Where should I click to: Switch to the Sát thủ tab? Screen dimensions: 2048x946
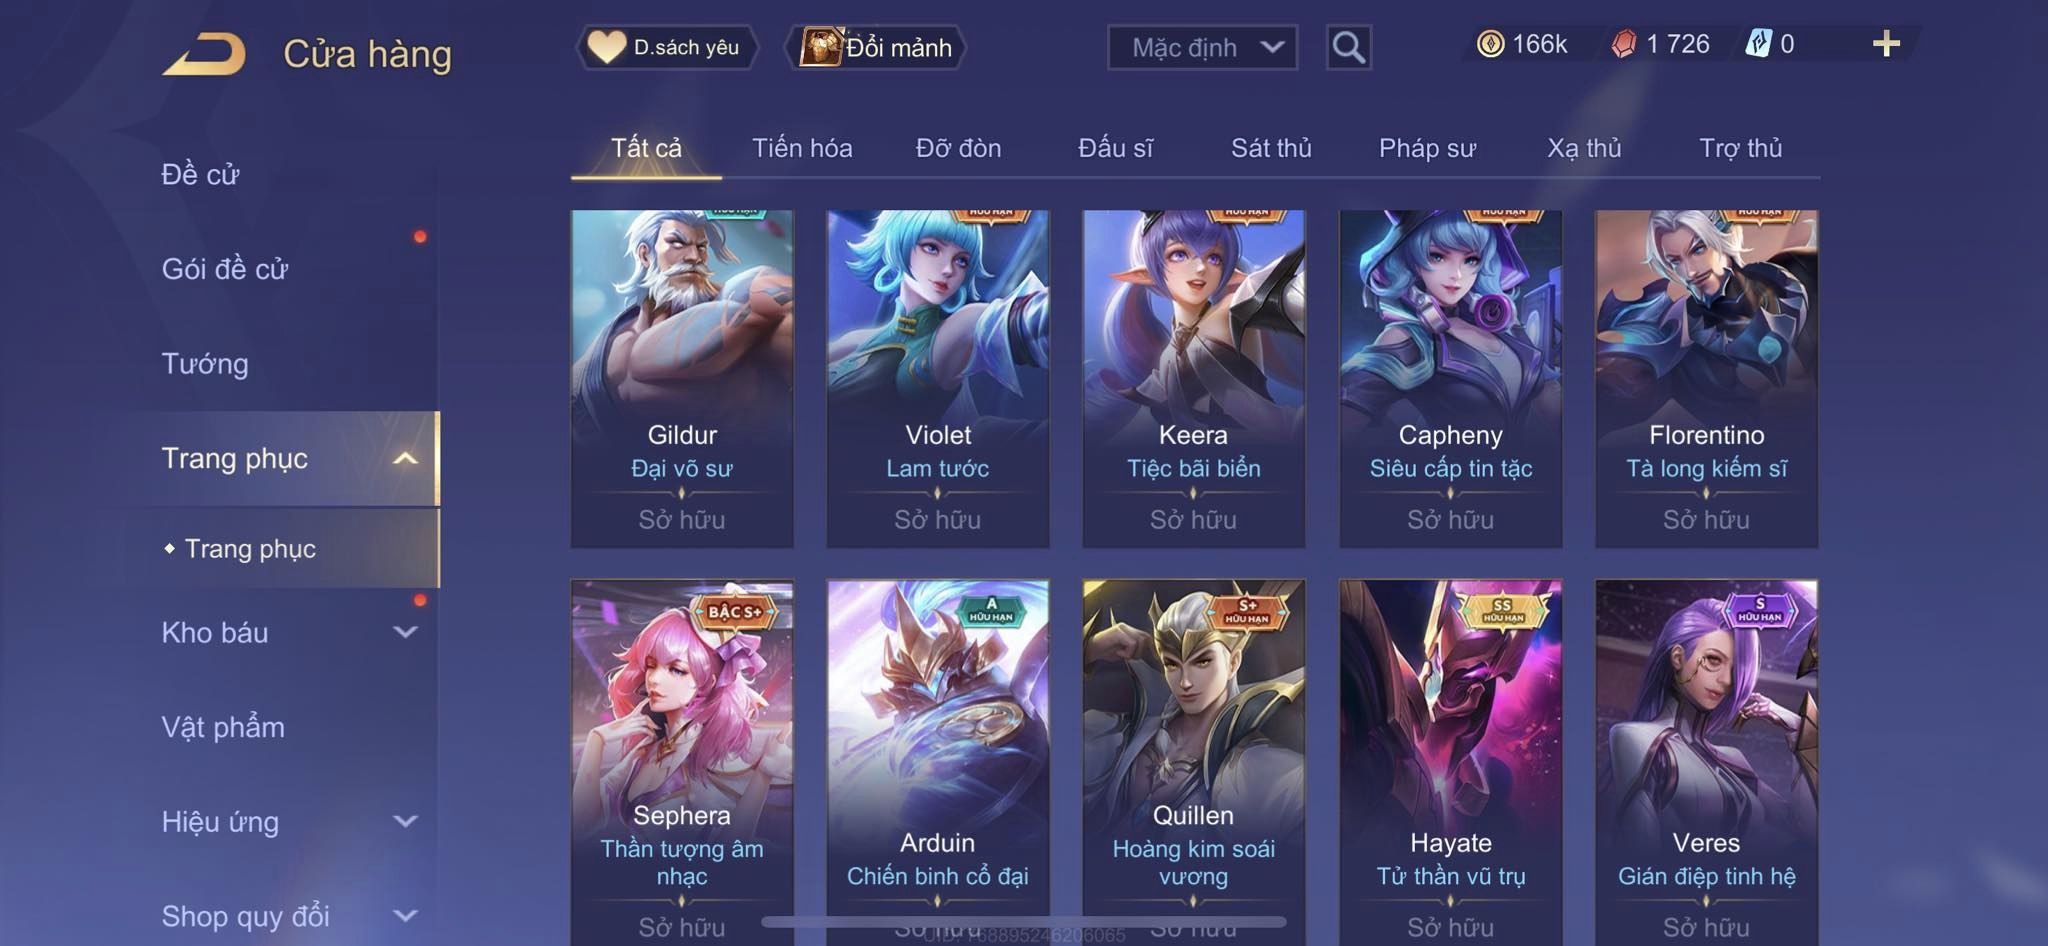[1271, 148]
